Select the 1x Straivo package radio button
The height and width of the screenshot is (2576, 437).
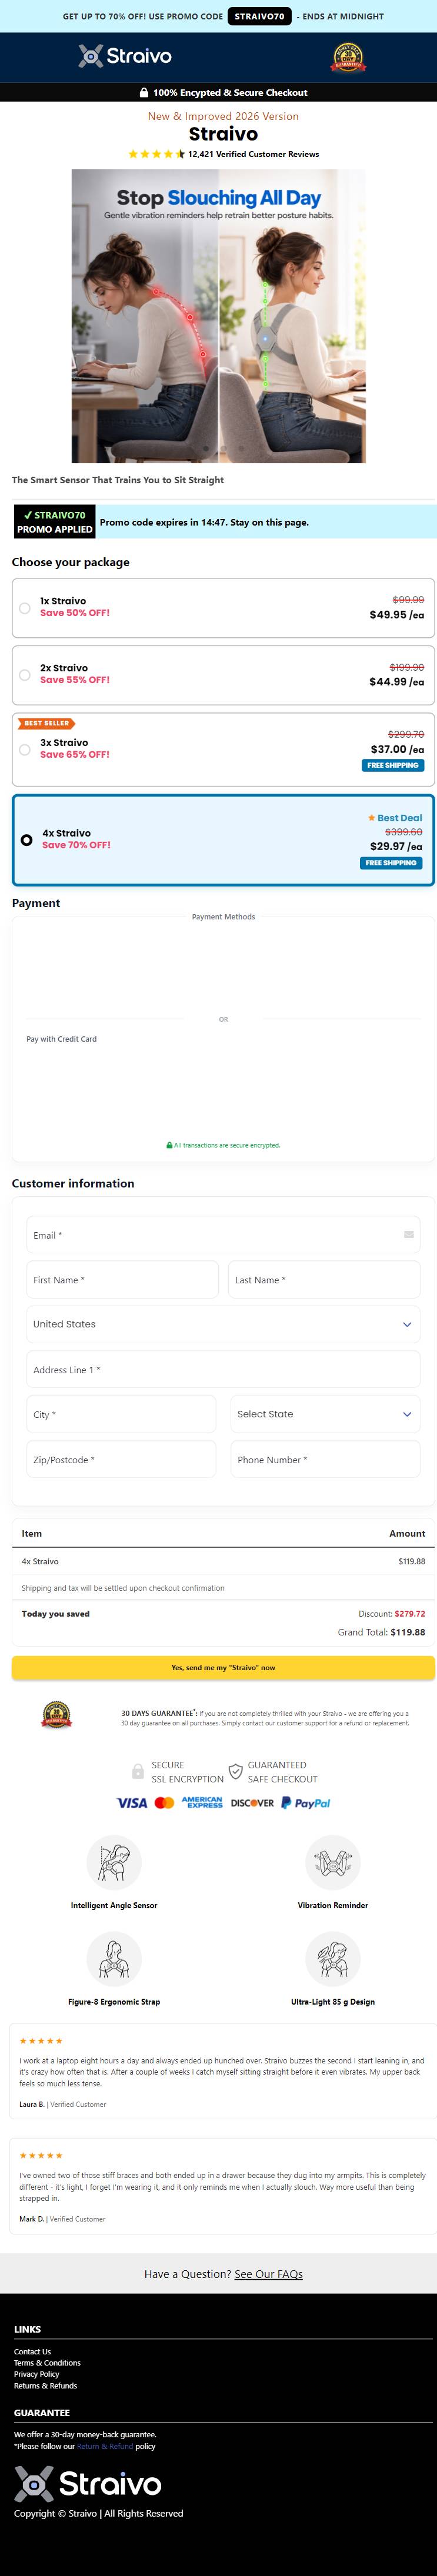coord(25,607)
